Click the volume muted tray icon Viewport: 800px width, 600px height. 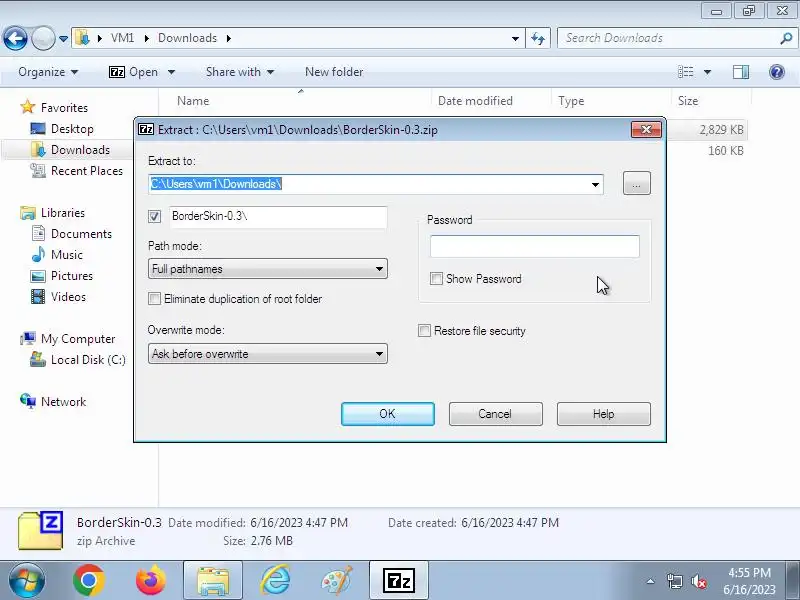[x=699, y=581]
